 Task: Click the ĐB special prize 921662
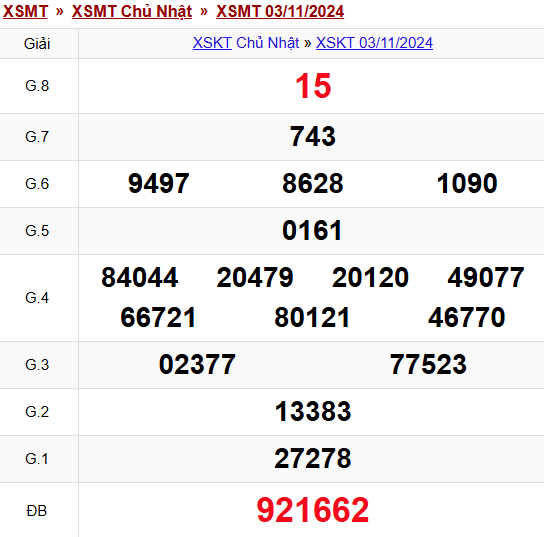coord(313,510)
